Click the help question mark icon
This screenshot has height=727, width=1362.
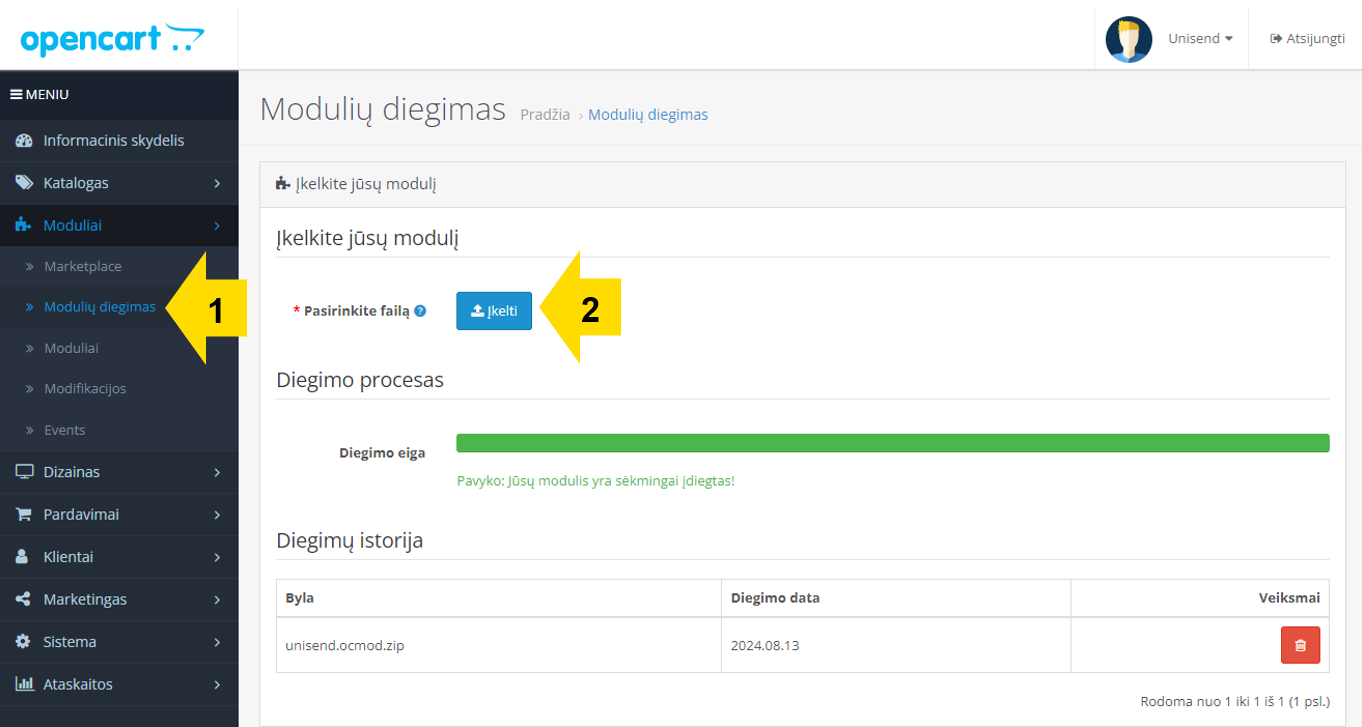(x=420, y=311)
